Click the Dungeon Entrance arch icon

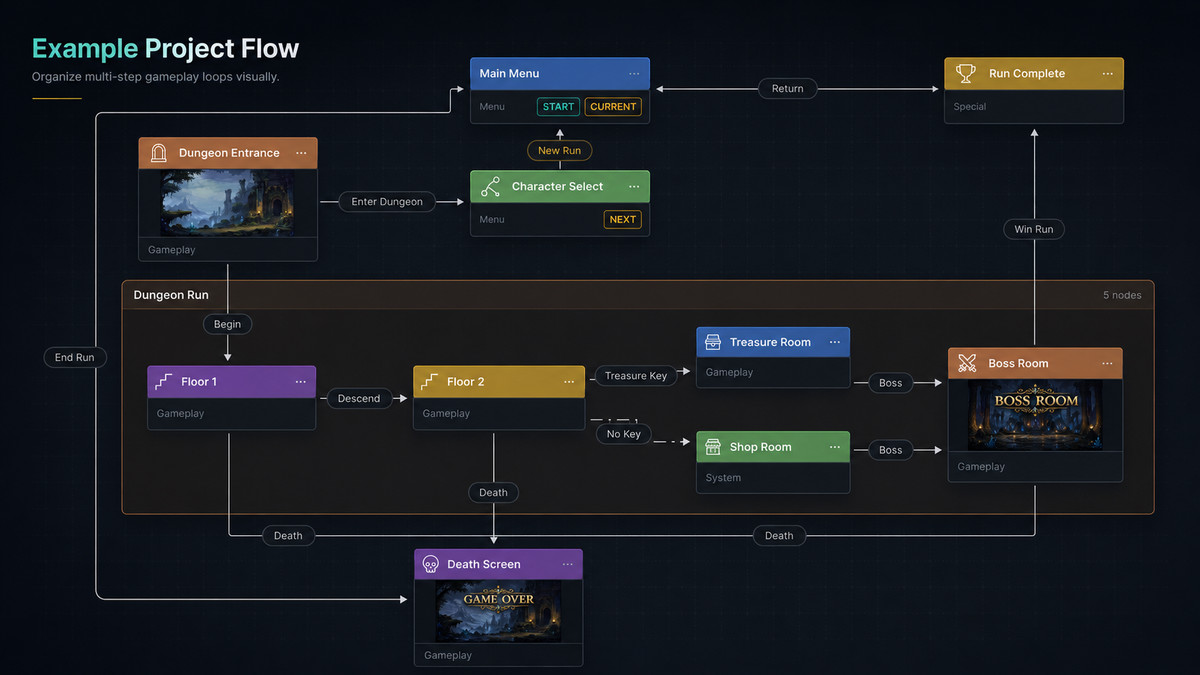[x=158, y=153]
